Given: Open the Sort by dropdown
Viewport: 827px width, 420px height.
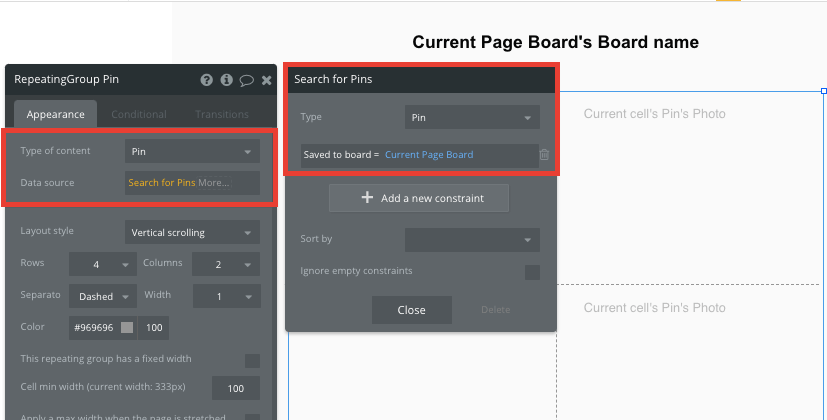Looking at the screenshot, I should (x=472, y=240).
